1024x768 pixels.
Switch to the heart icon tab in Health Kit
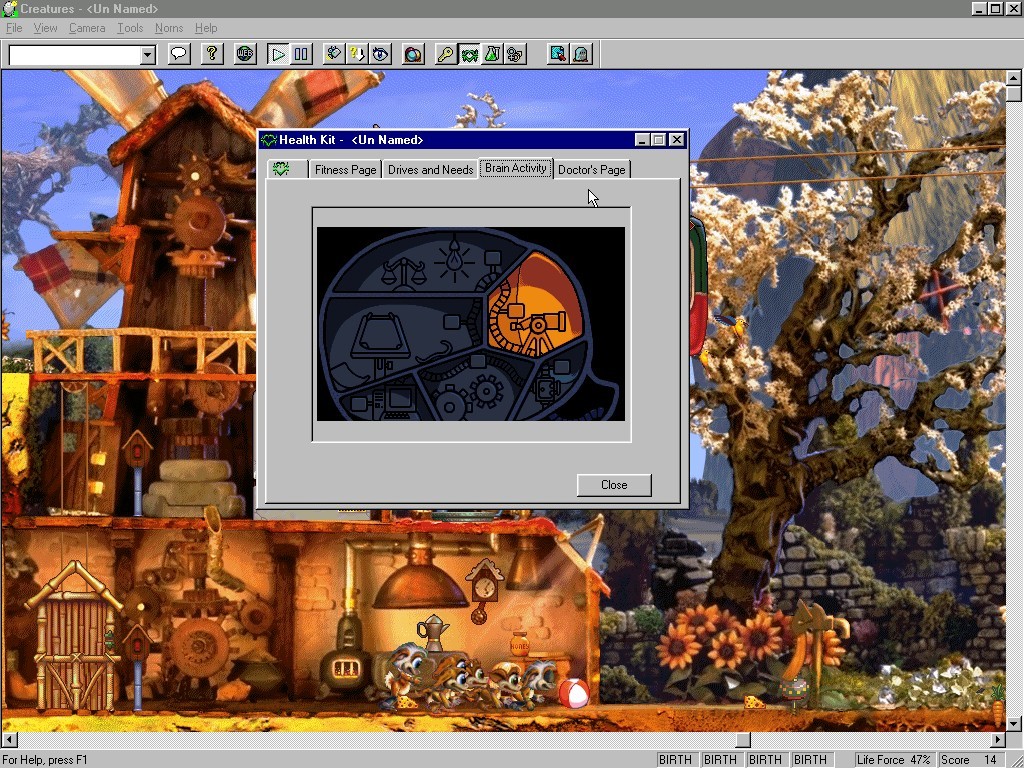[x=287, y=169]
